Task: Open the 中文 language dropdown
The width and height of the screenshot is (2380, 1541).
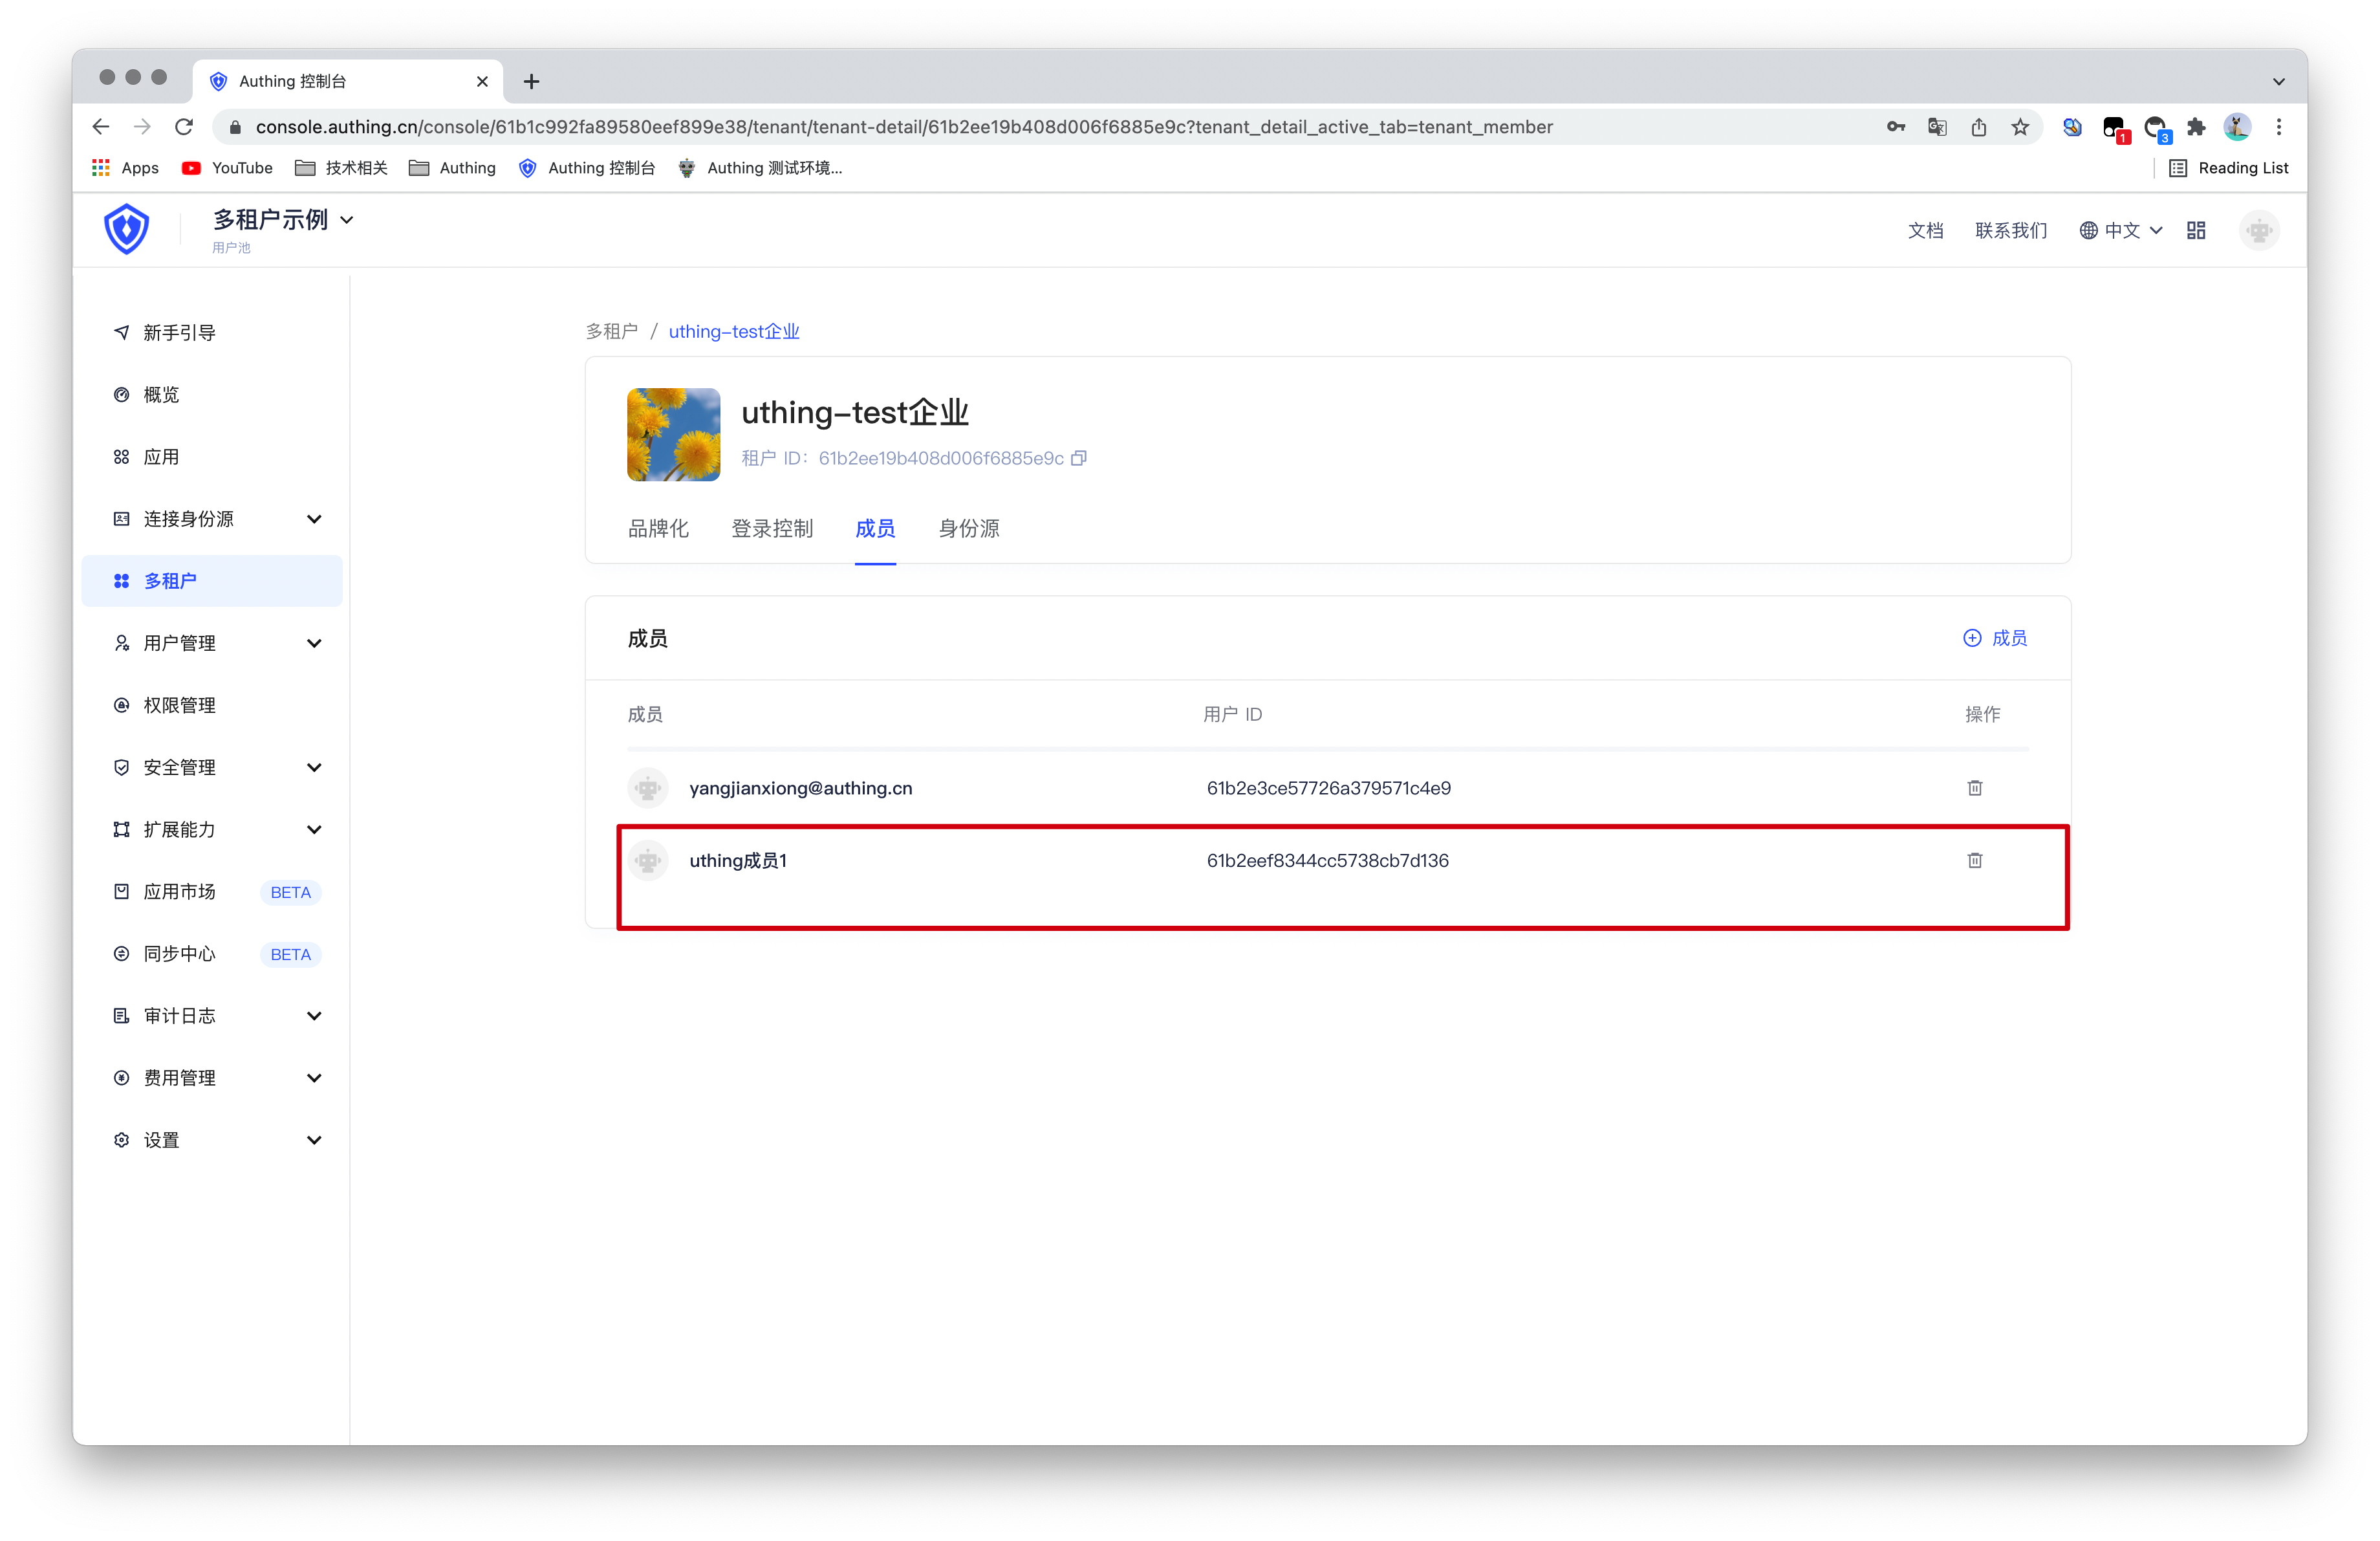Action: (x=2121, y=231)
